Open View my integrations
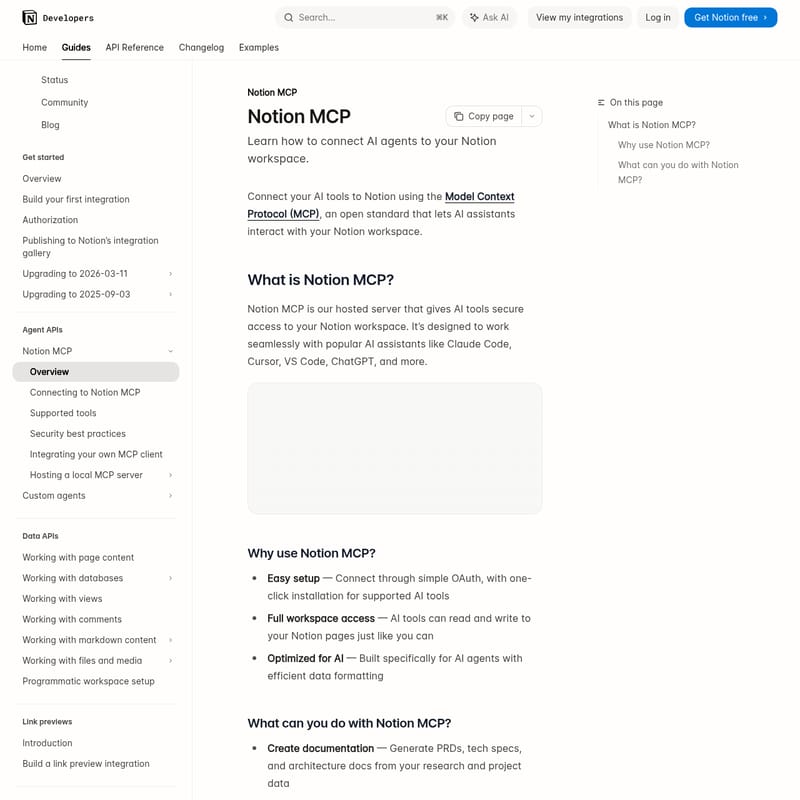 (x=579, y=17)
